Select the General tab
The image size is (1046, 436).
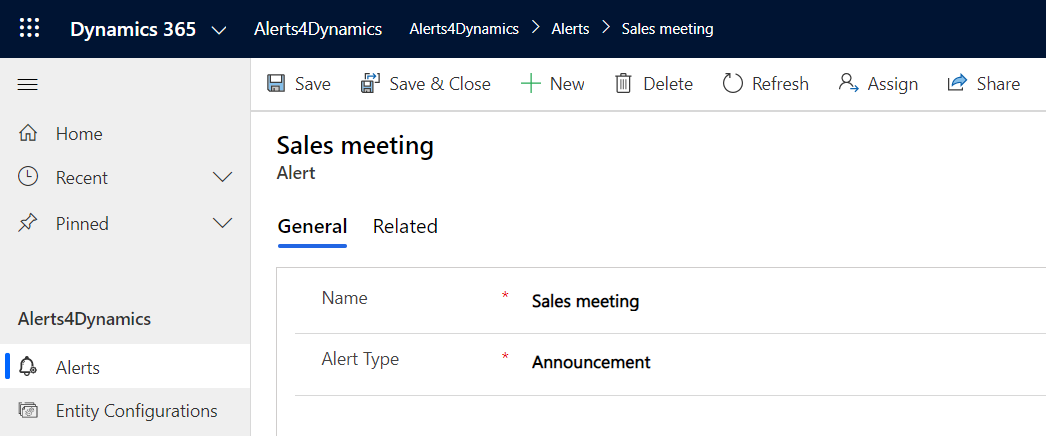tap(312, 227)
